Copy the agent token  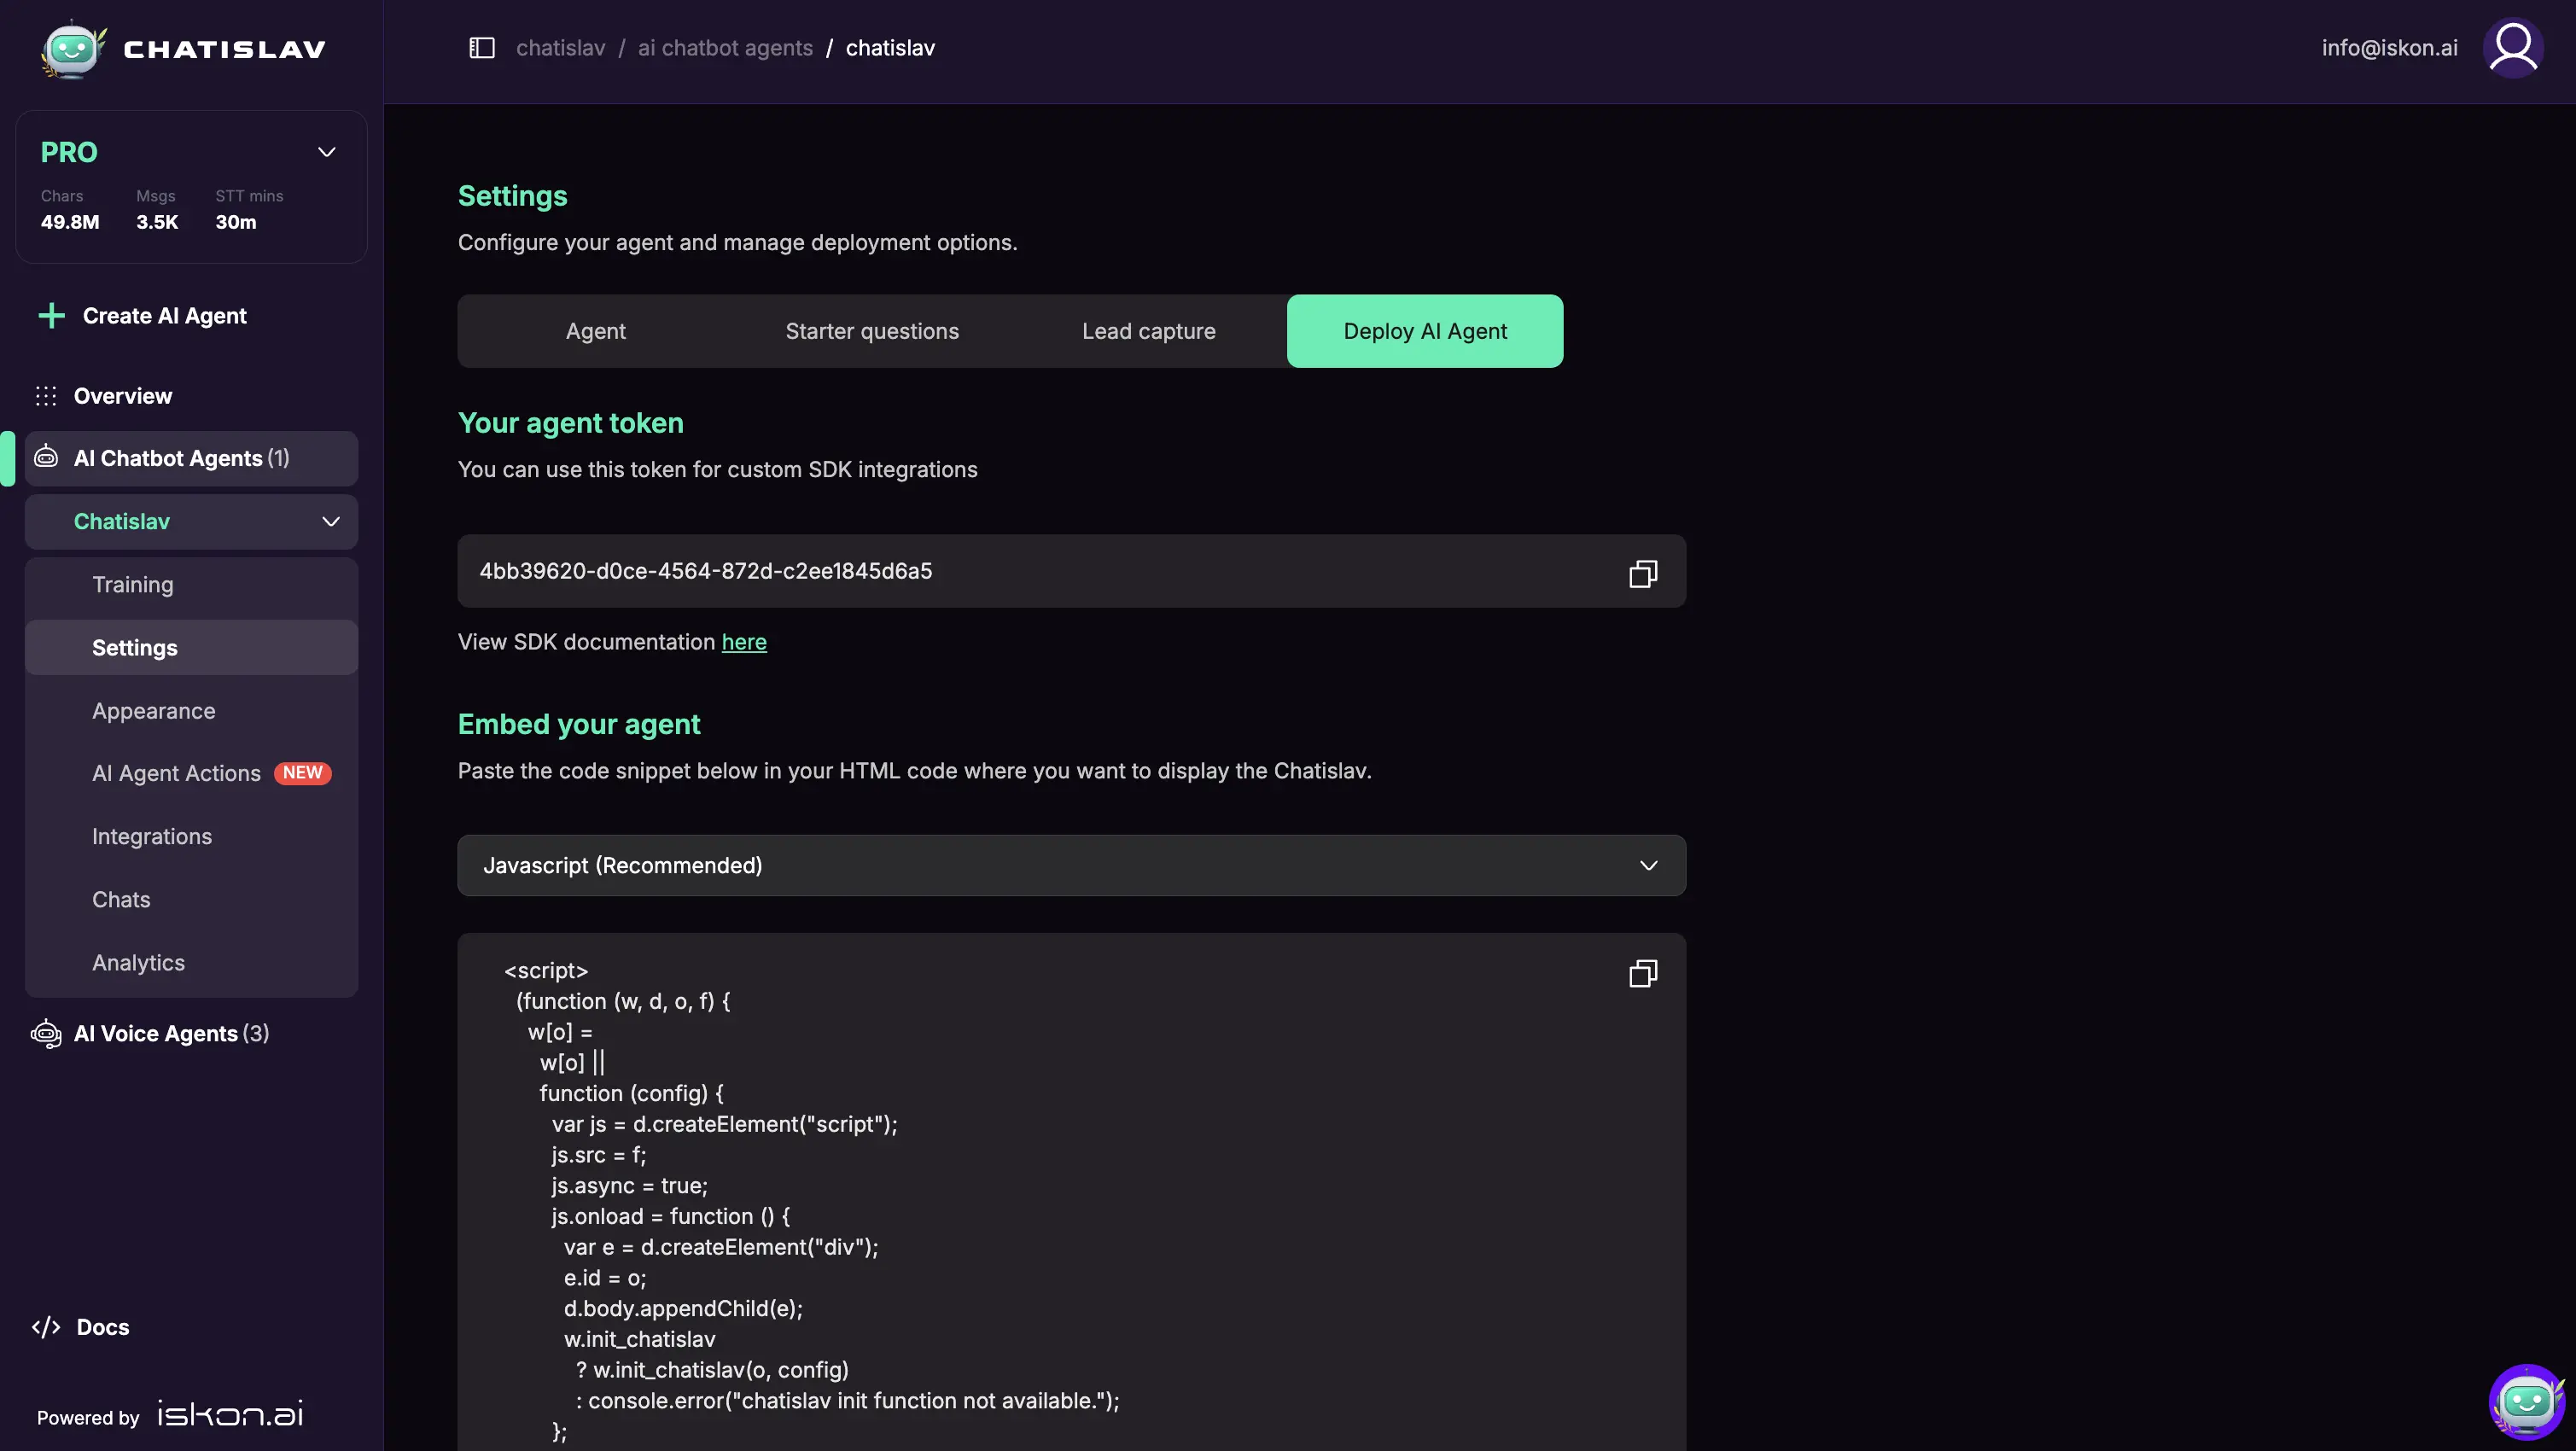(1643, 573)
